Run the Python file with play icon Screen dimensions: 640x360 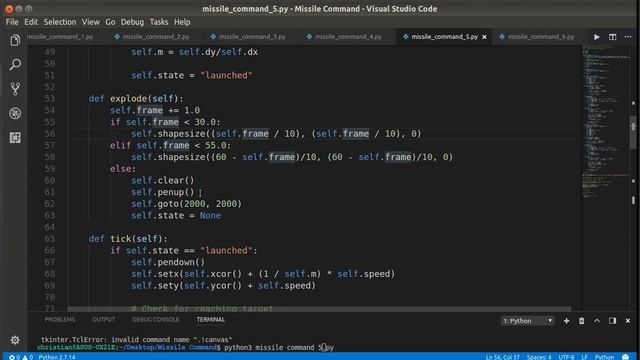tap(597, 37)
